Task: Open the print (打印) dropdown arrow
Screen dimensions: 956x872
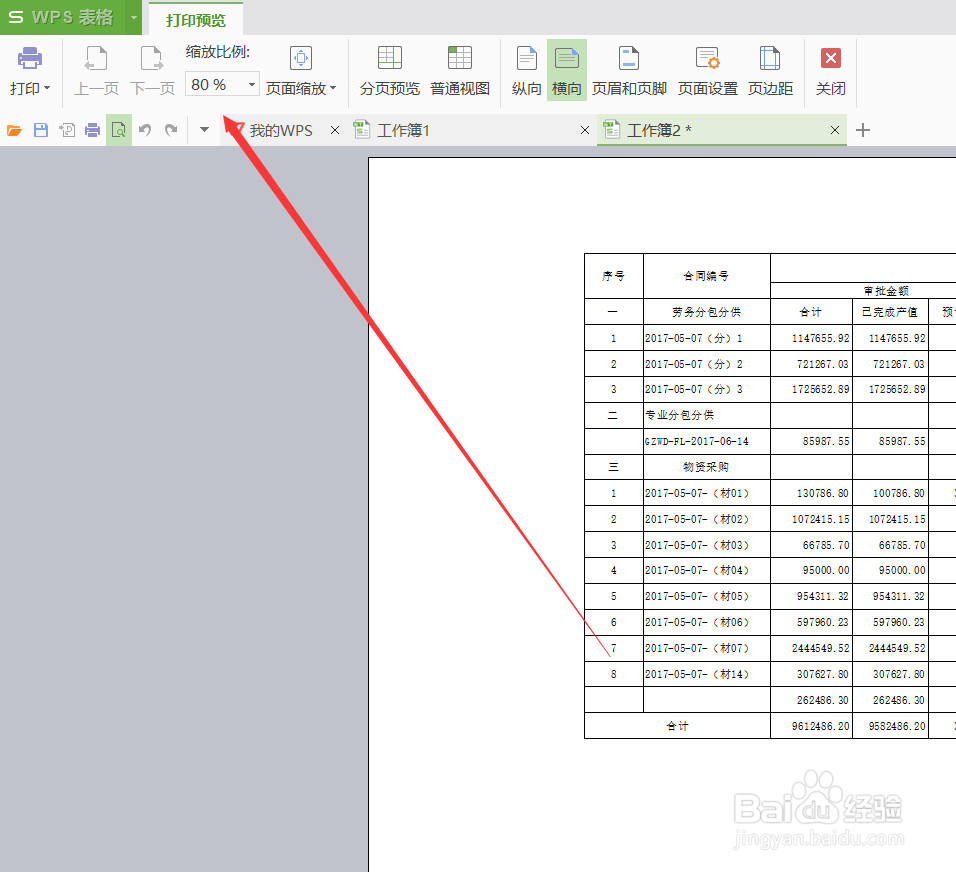Action: pyautogui.click(x=48, y=88)
